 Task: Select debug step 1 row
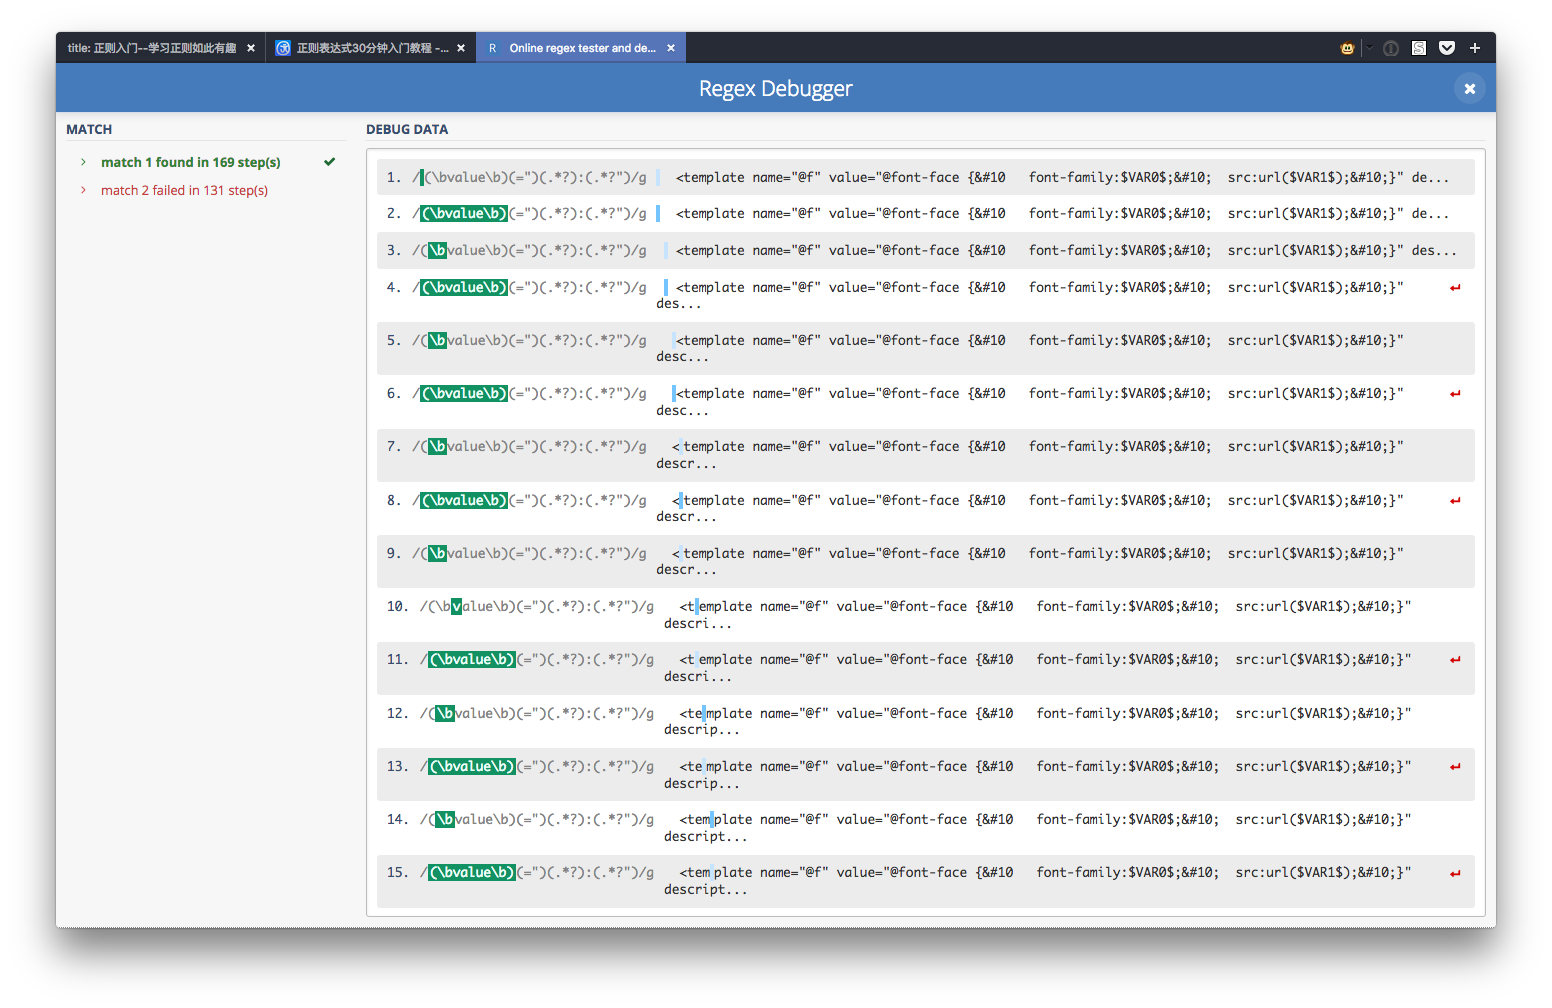click(925, 178)
